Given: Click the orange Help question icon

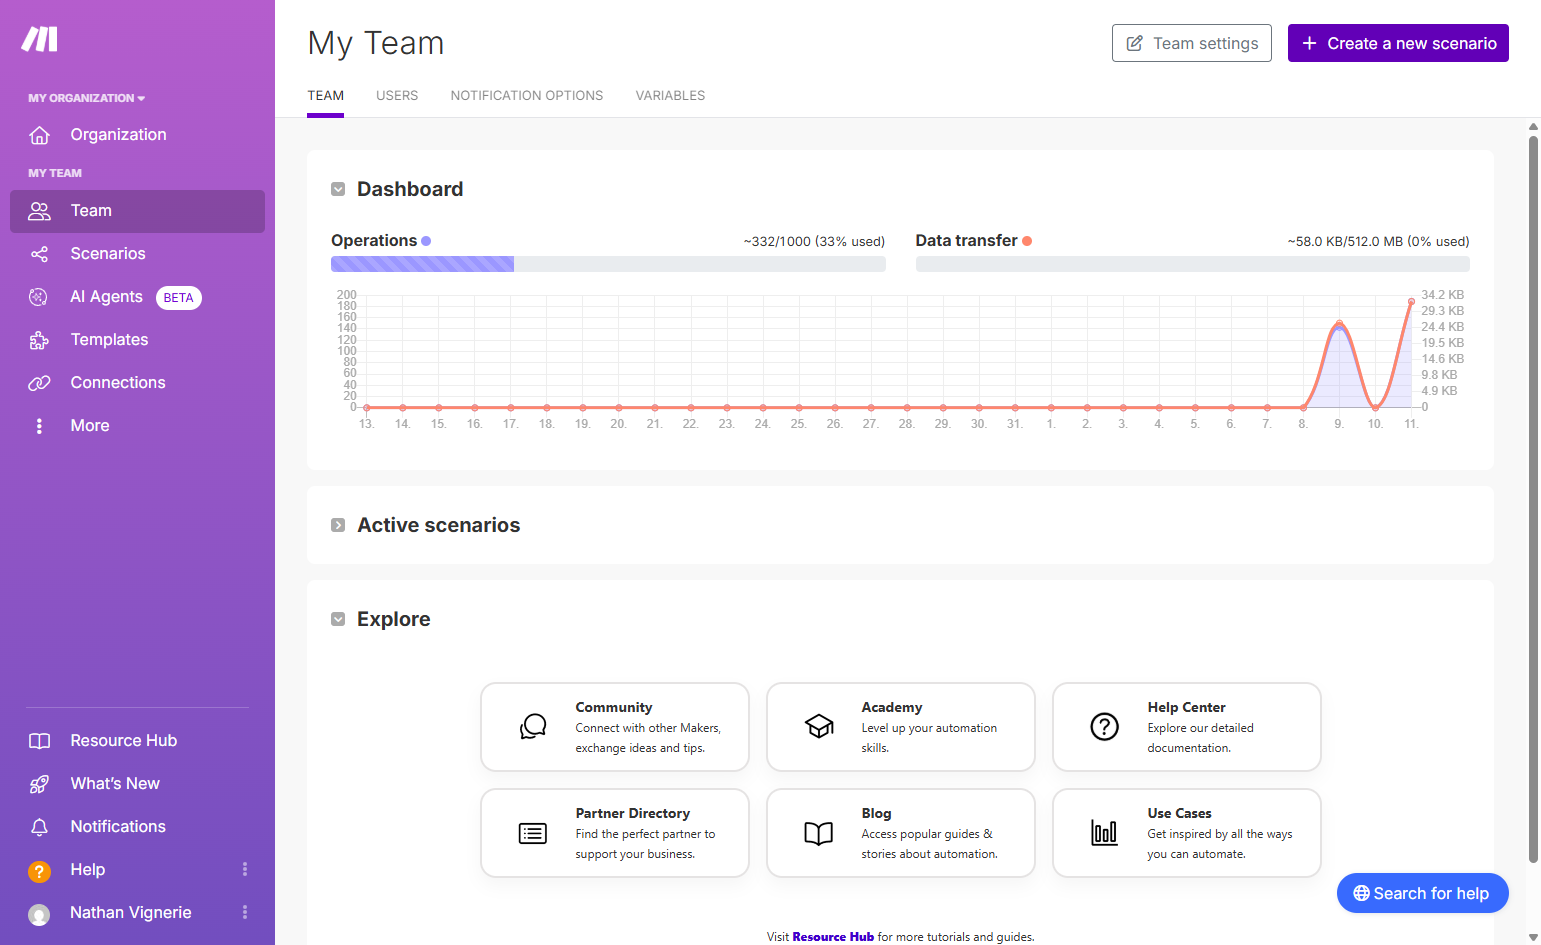Looking at the screenshot, I should 39,871.
